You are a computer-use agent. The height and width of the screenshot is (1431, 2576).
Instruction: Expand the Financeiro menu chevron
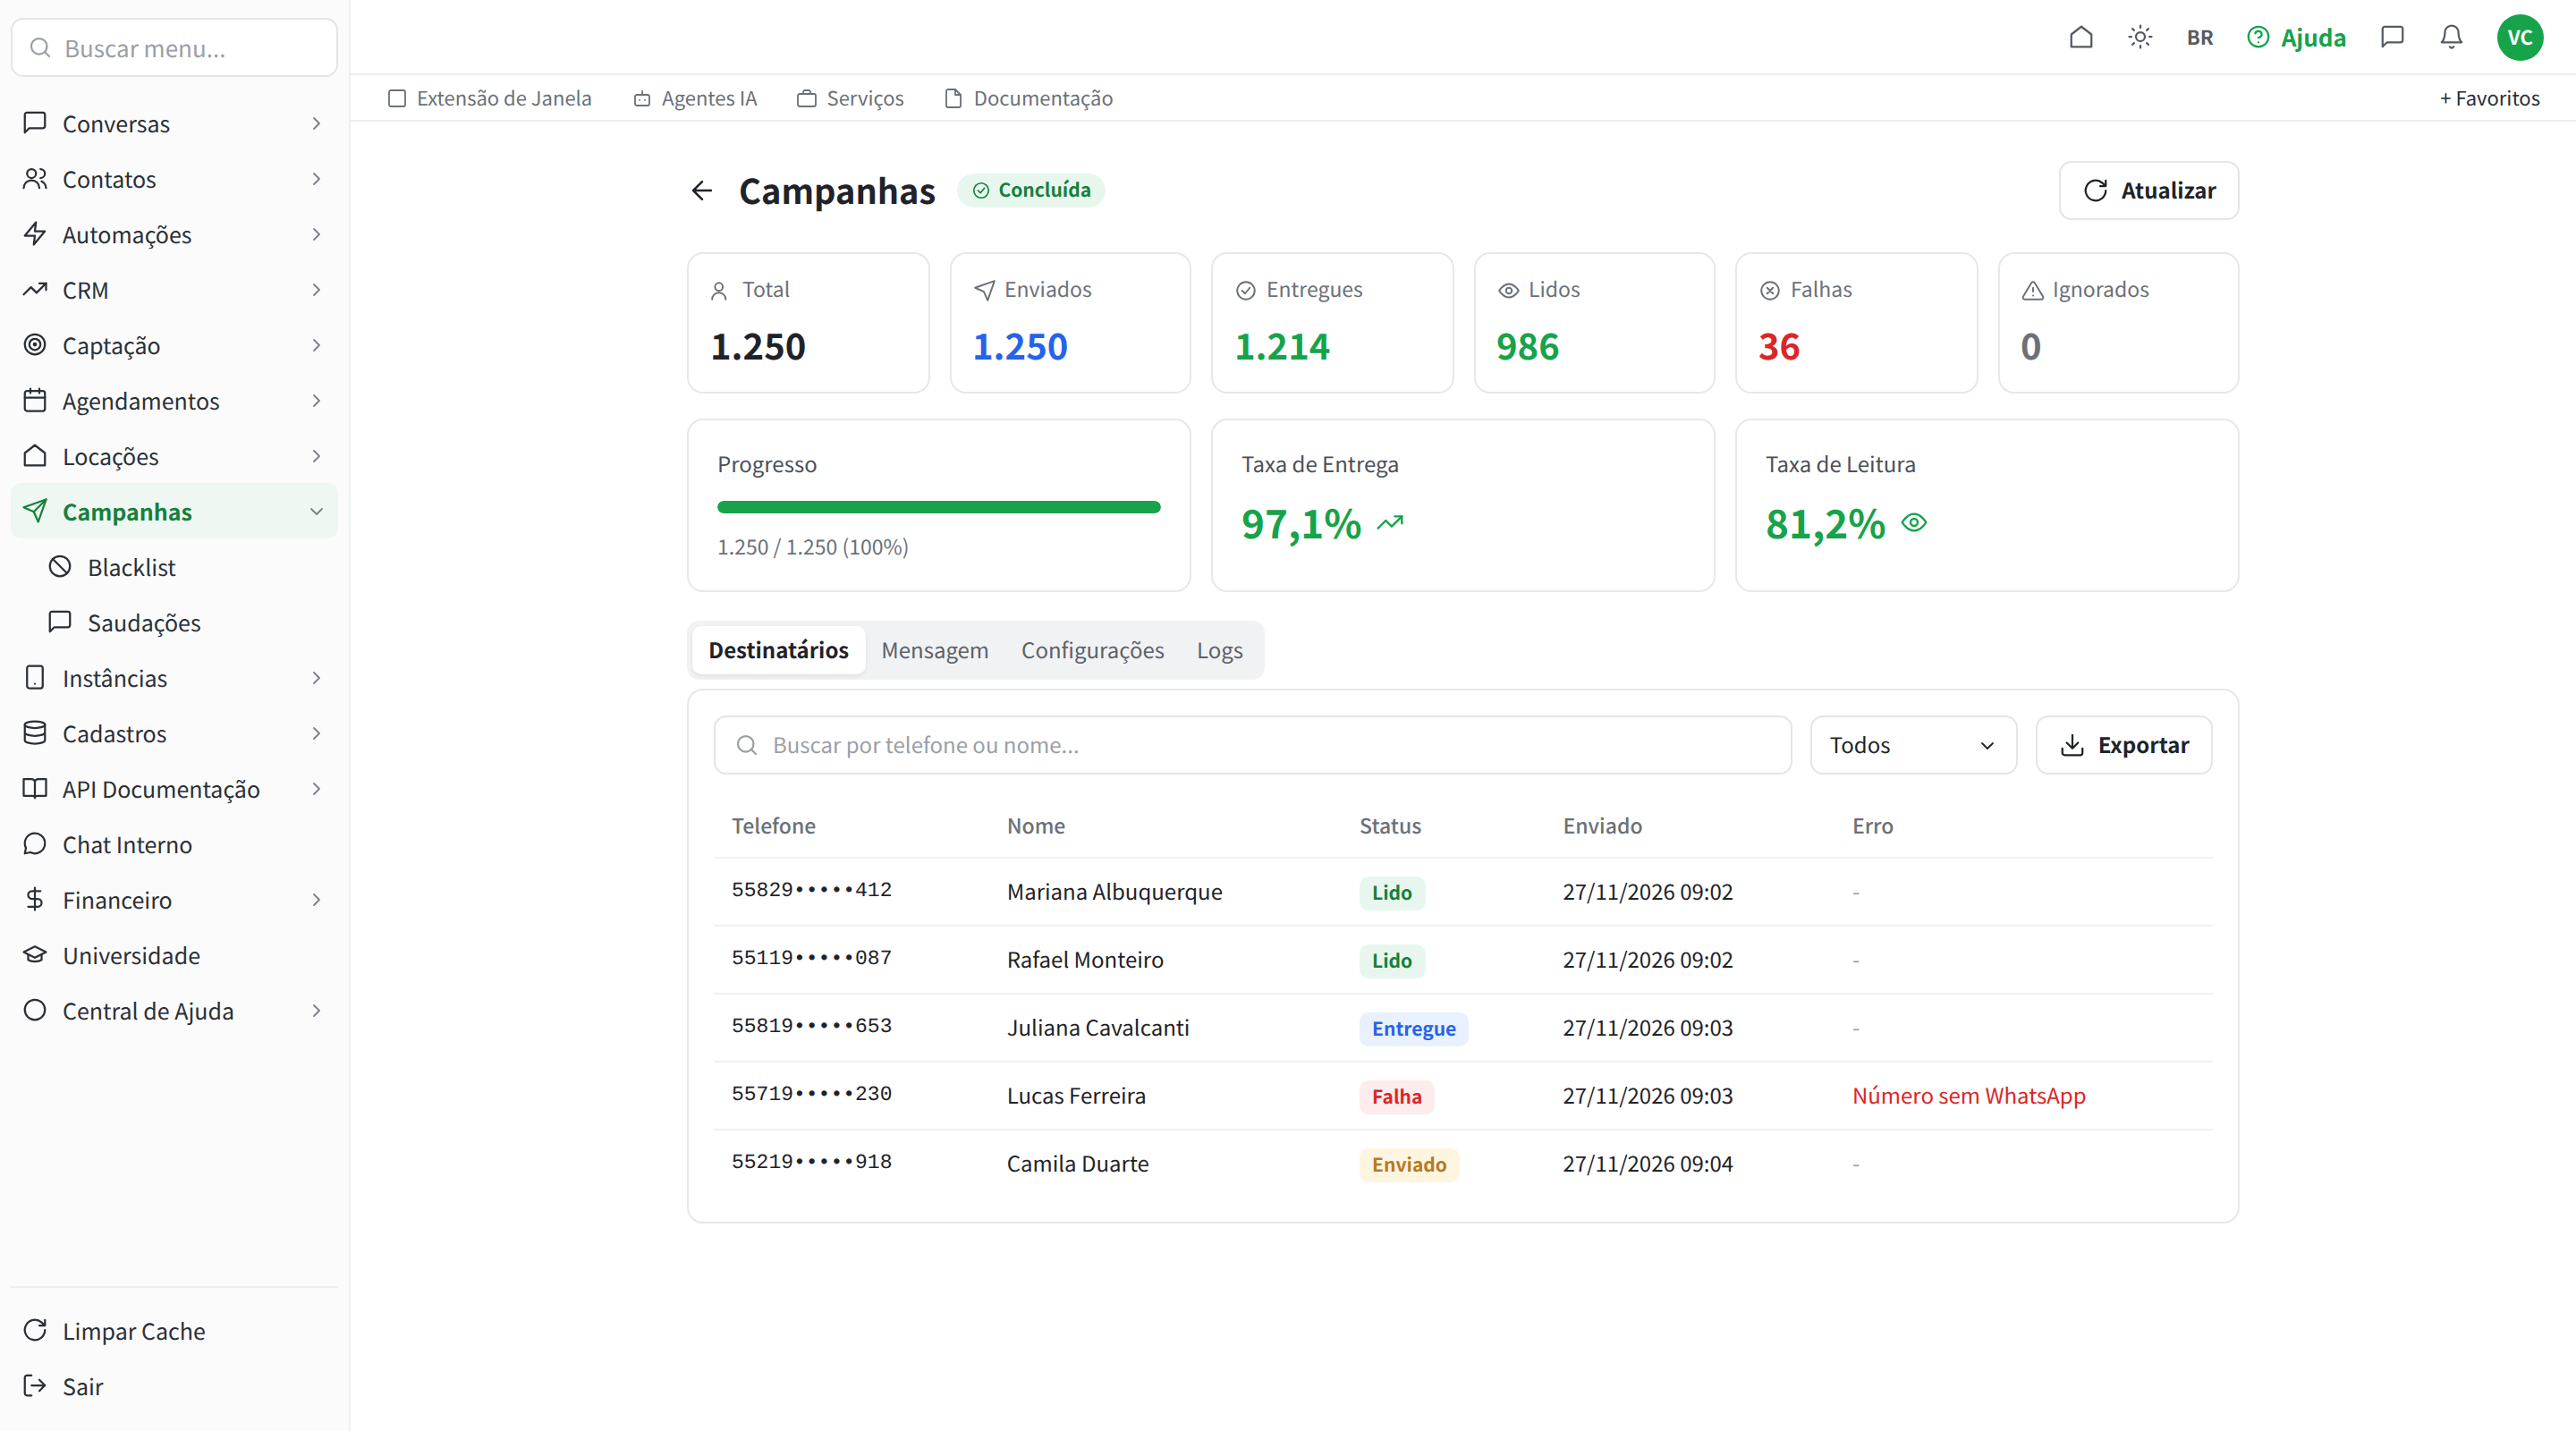tap(316, 900)
